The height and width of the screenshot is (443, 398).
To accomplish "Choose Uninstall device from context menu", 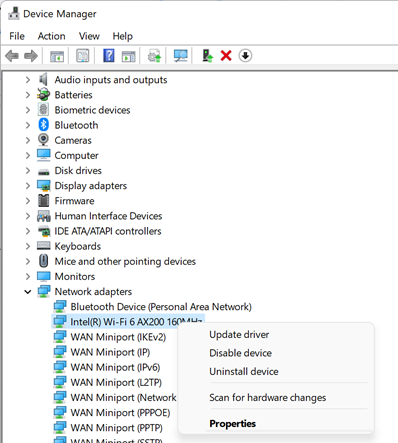I will [244, 371].
